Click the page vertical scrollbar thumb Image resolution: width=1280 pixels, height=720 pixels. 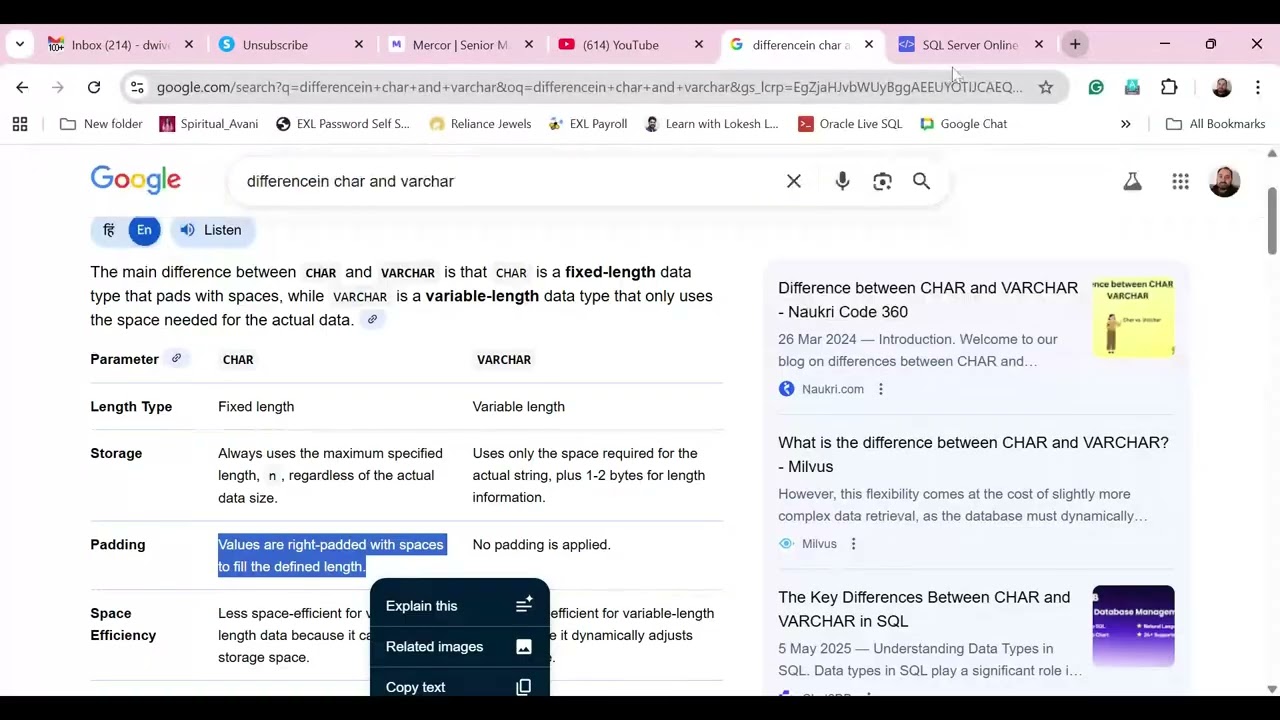[1272, 220]
